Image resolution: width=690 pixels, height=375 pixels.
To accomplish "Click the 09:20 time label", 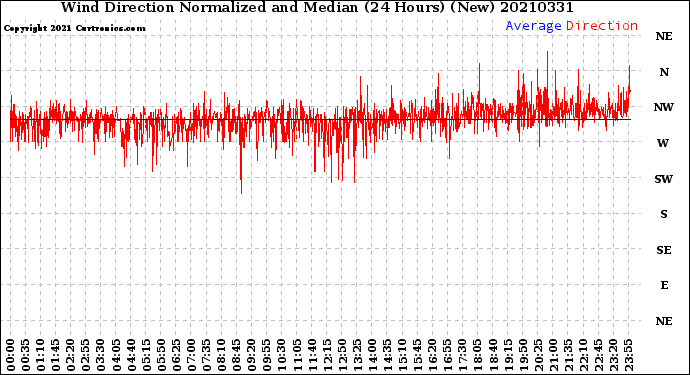I will click(252, 355).
